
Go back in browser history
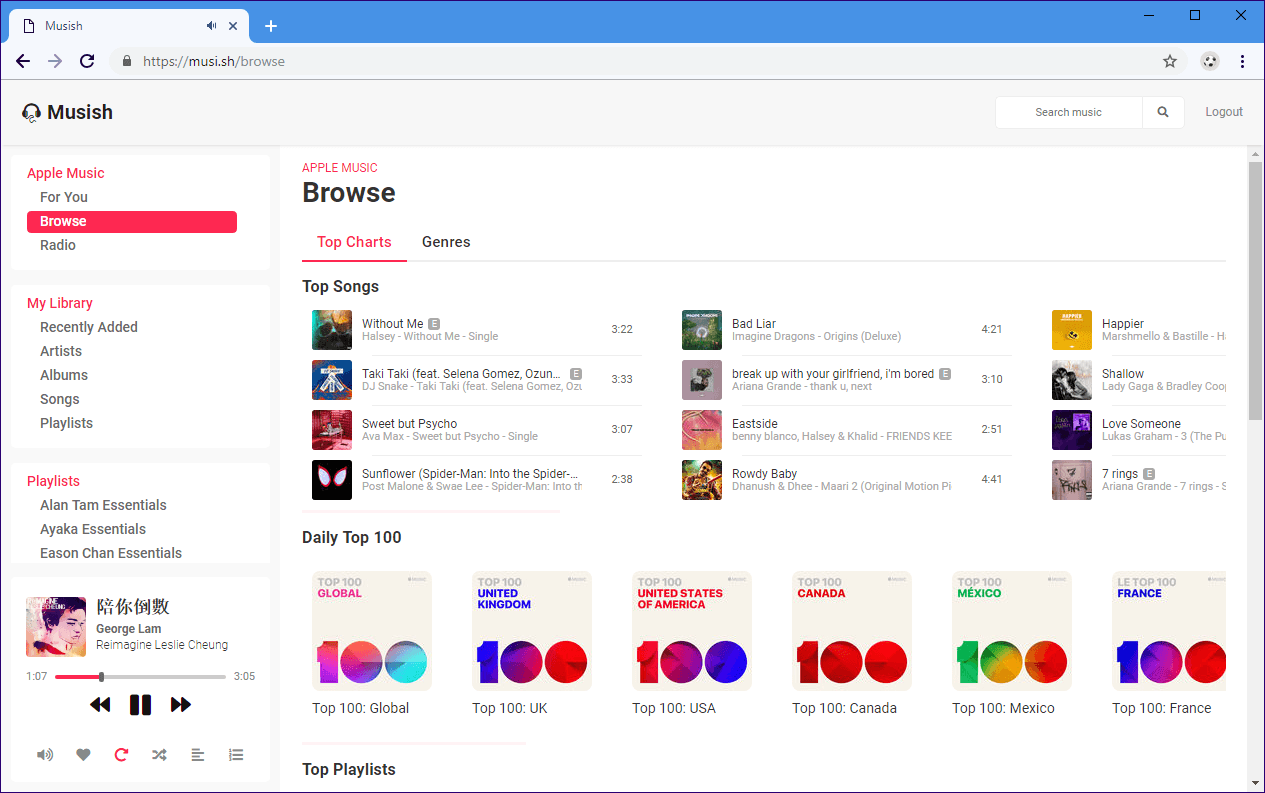coord(23,61)
